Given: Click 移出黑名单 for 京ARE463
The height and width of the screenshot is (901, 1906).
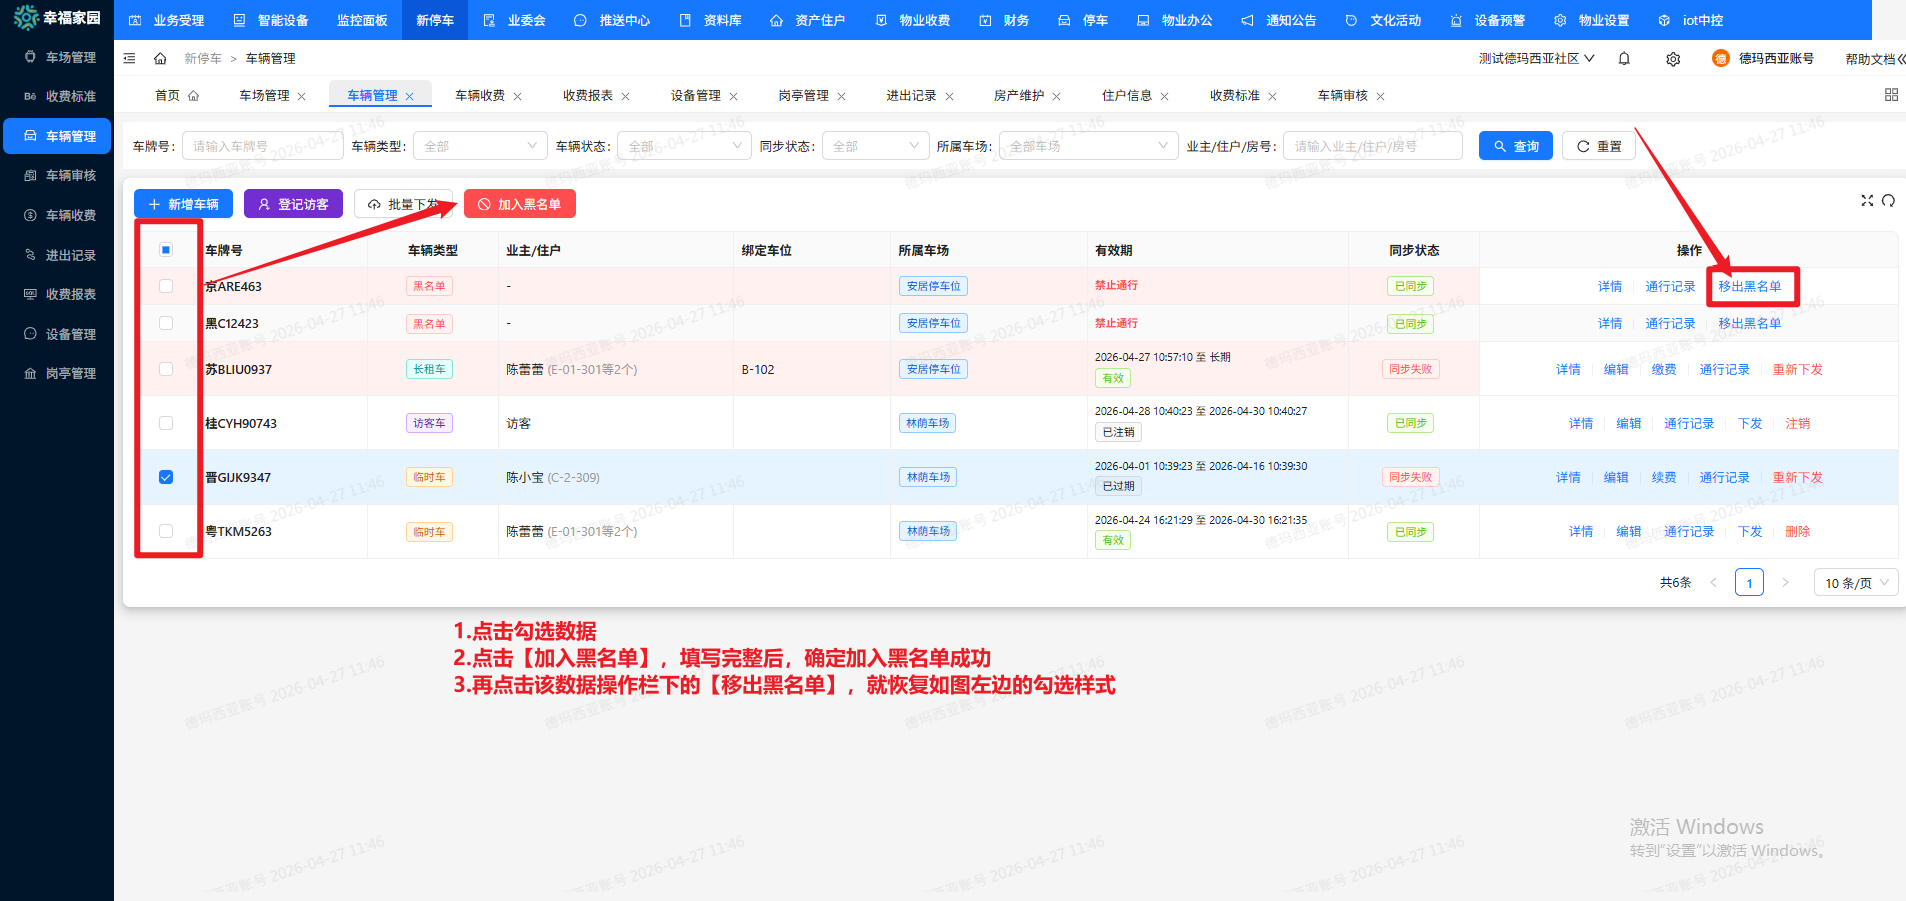Looking at the screenshot, I should point(1749,287).
